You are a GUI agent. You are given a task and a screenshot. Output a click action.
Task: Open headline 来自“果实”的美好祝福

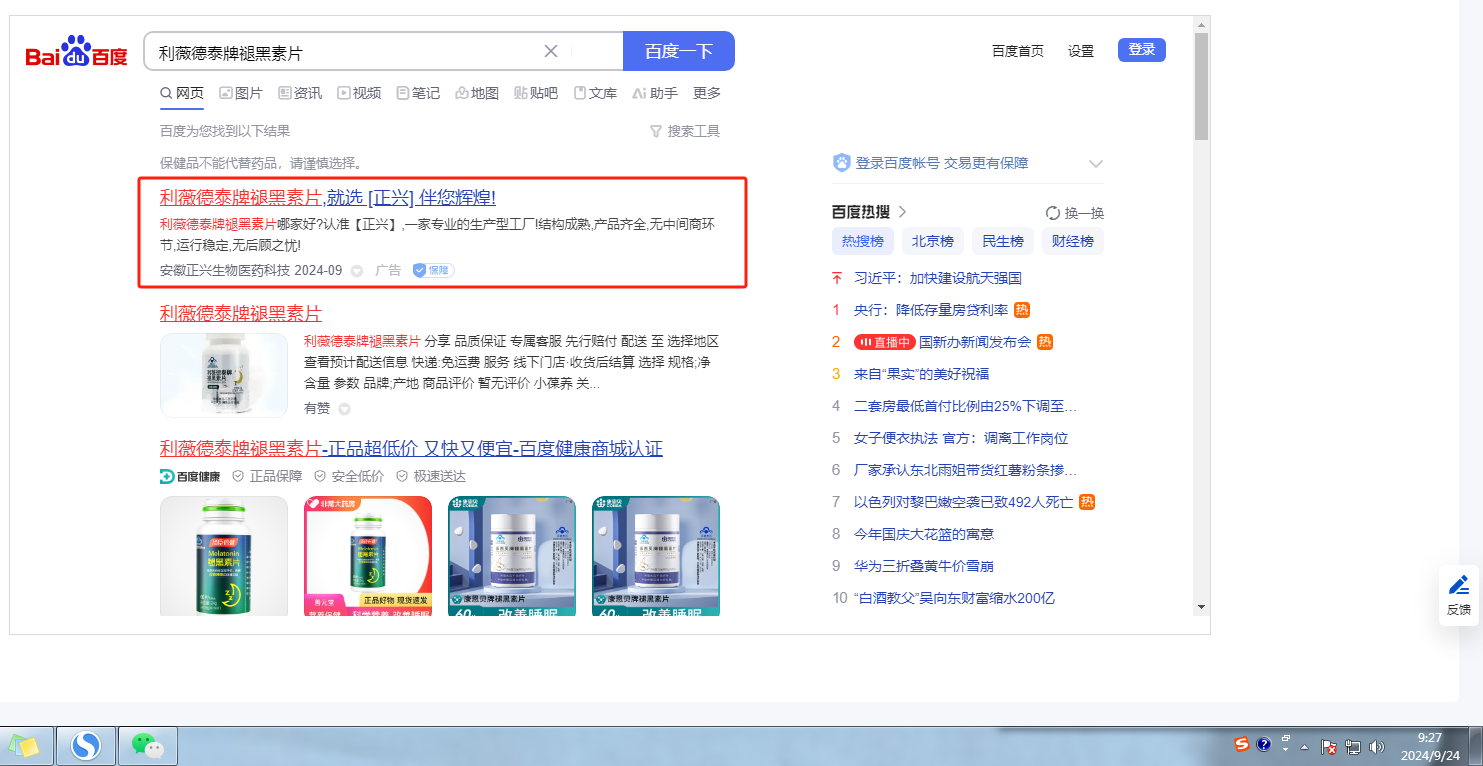(x=921, y=374)
